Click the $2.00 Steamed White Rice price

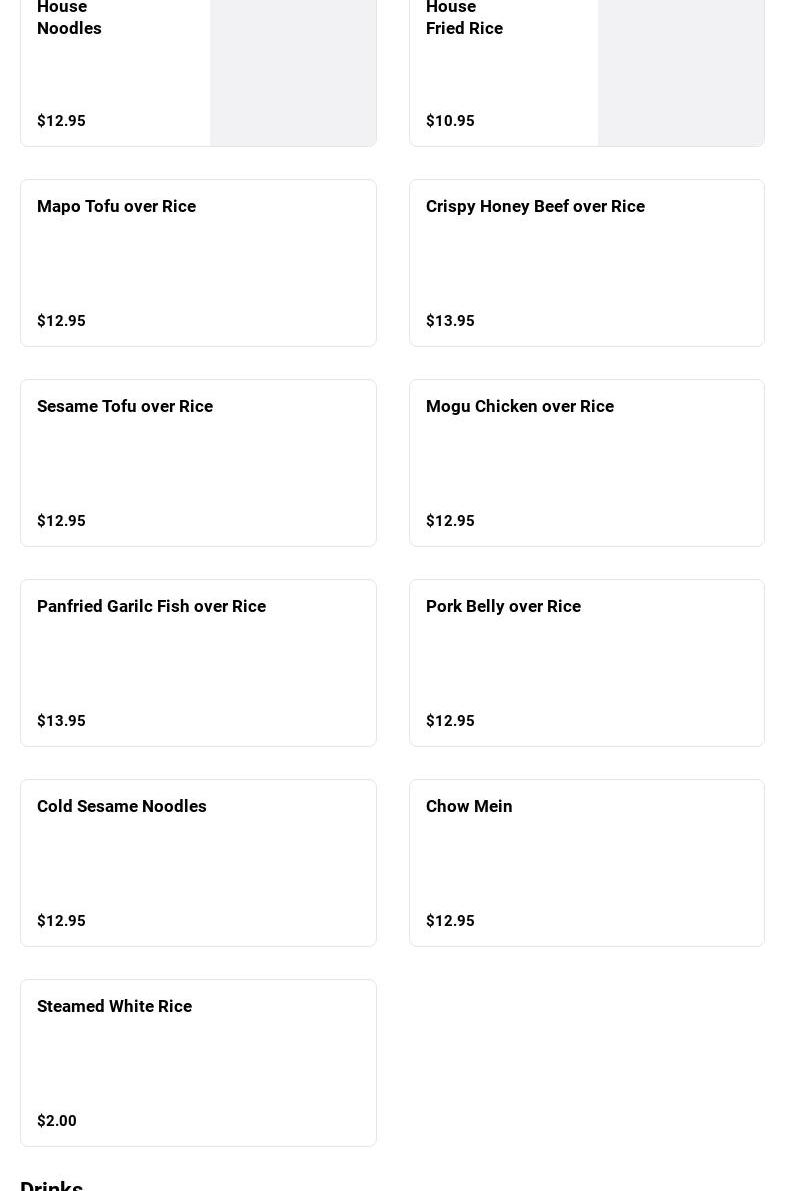57,1121
